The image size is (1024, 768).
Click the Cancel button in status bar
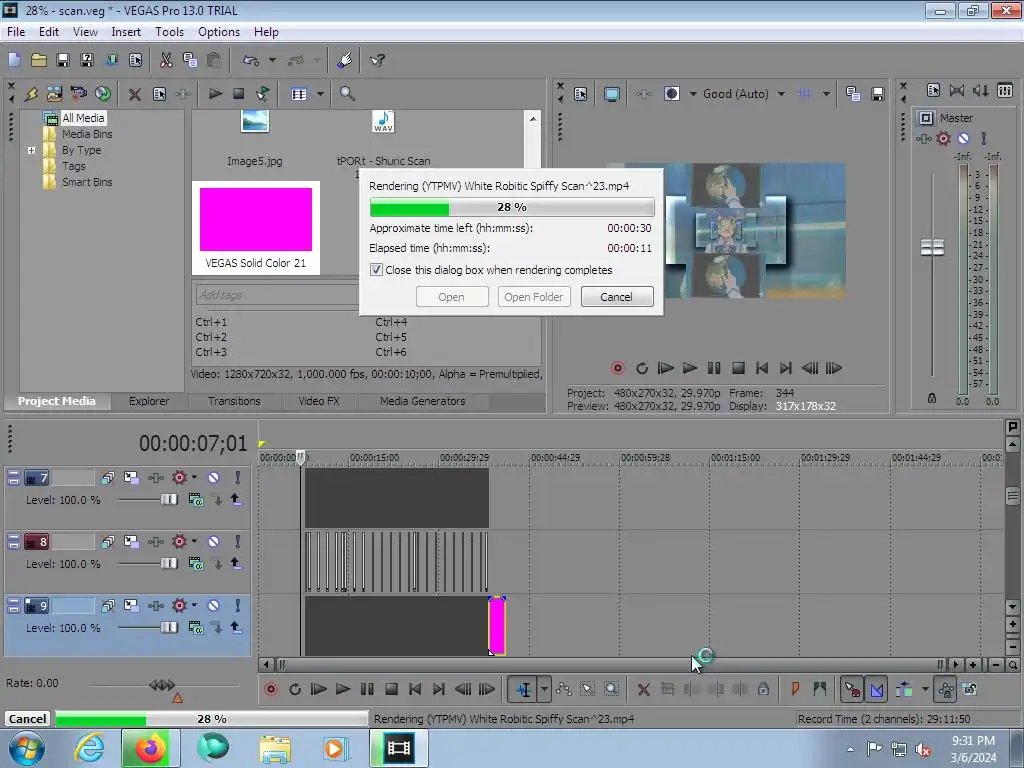(x=27, y=718)
